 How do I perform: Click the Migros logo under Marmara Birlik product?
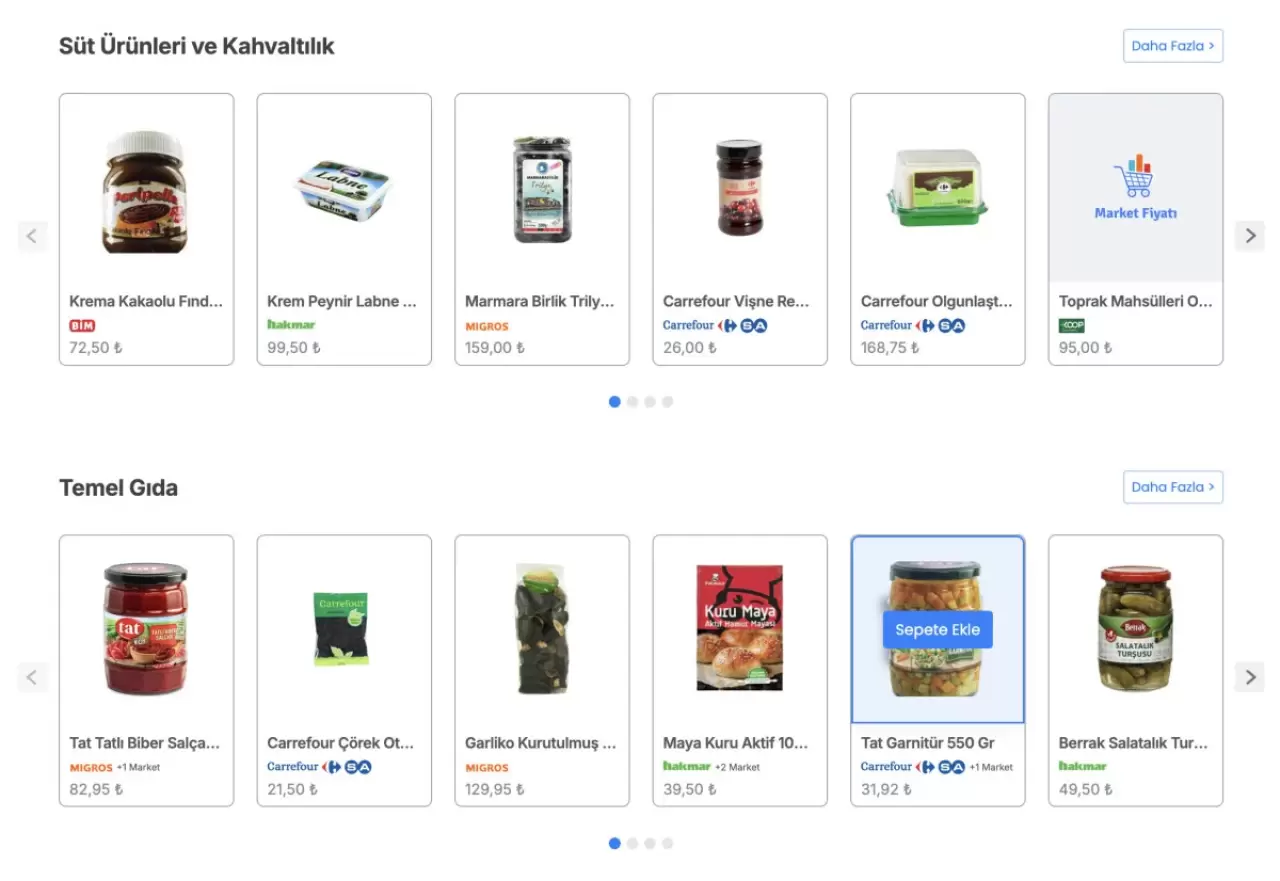pos(487,326)
